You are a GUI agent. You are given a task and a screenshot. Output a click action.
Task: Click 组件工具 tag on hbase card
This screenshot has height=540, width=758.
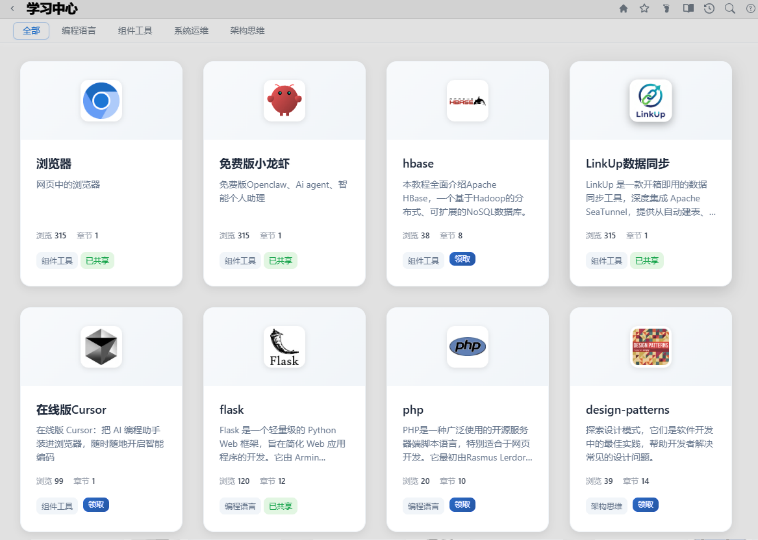pyautogui.click(x=423, y=261)
